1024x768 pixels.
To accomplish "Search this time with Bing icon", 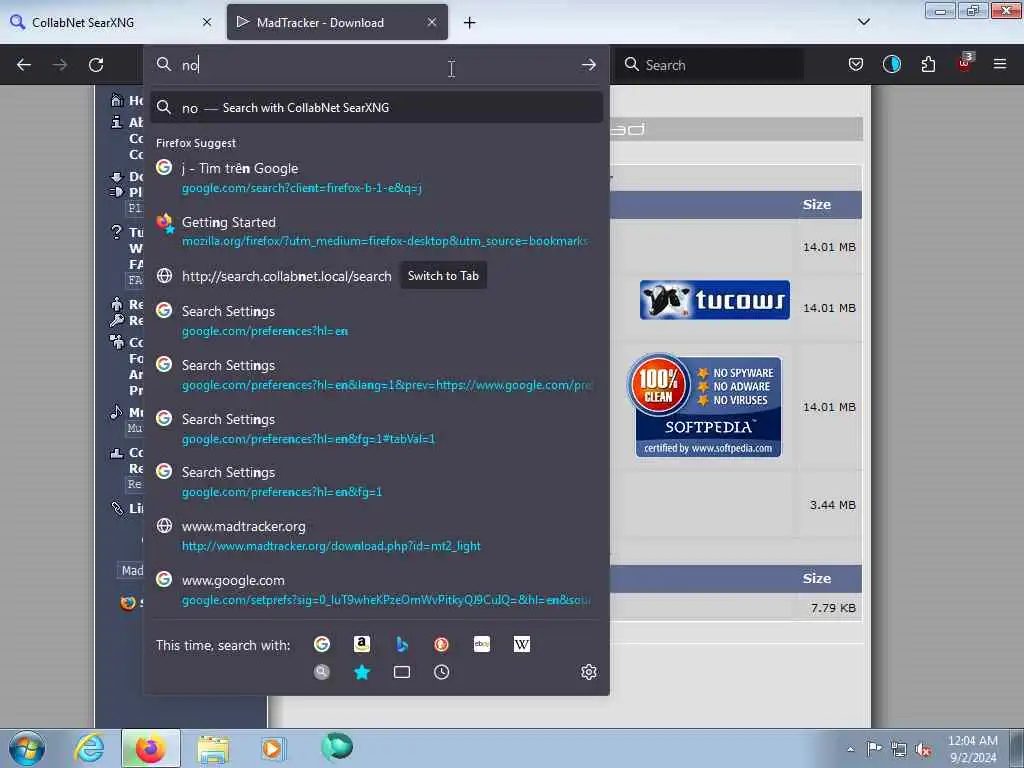I will click(402, 645).
